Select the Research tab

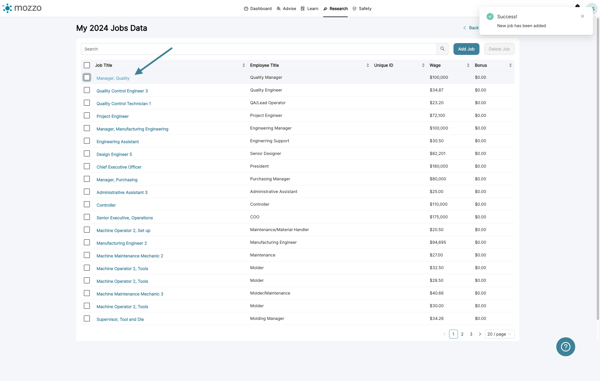pos(335,8)
